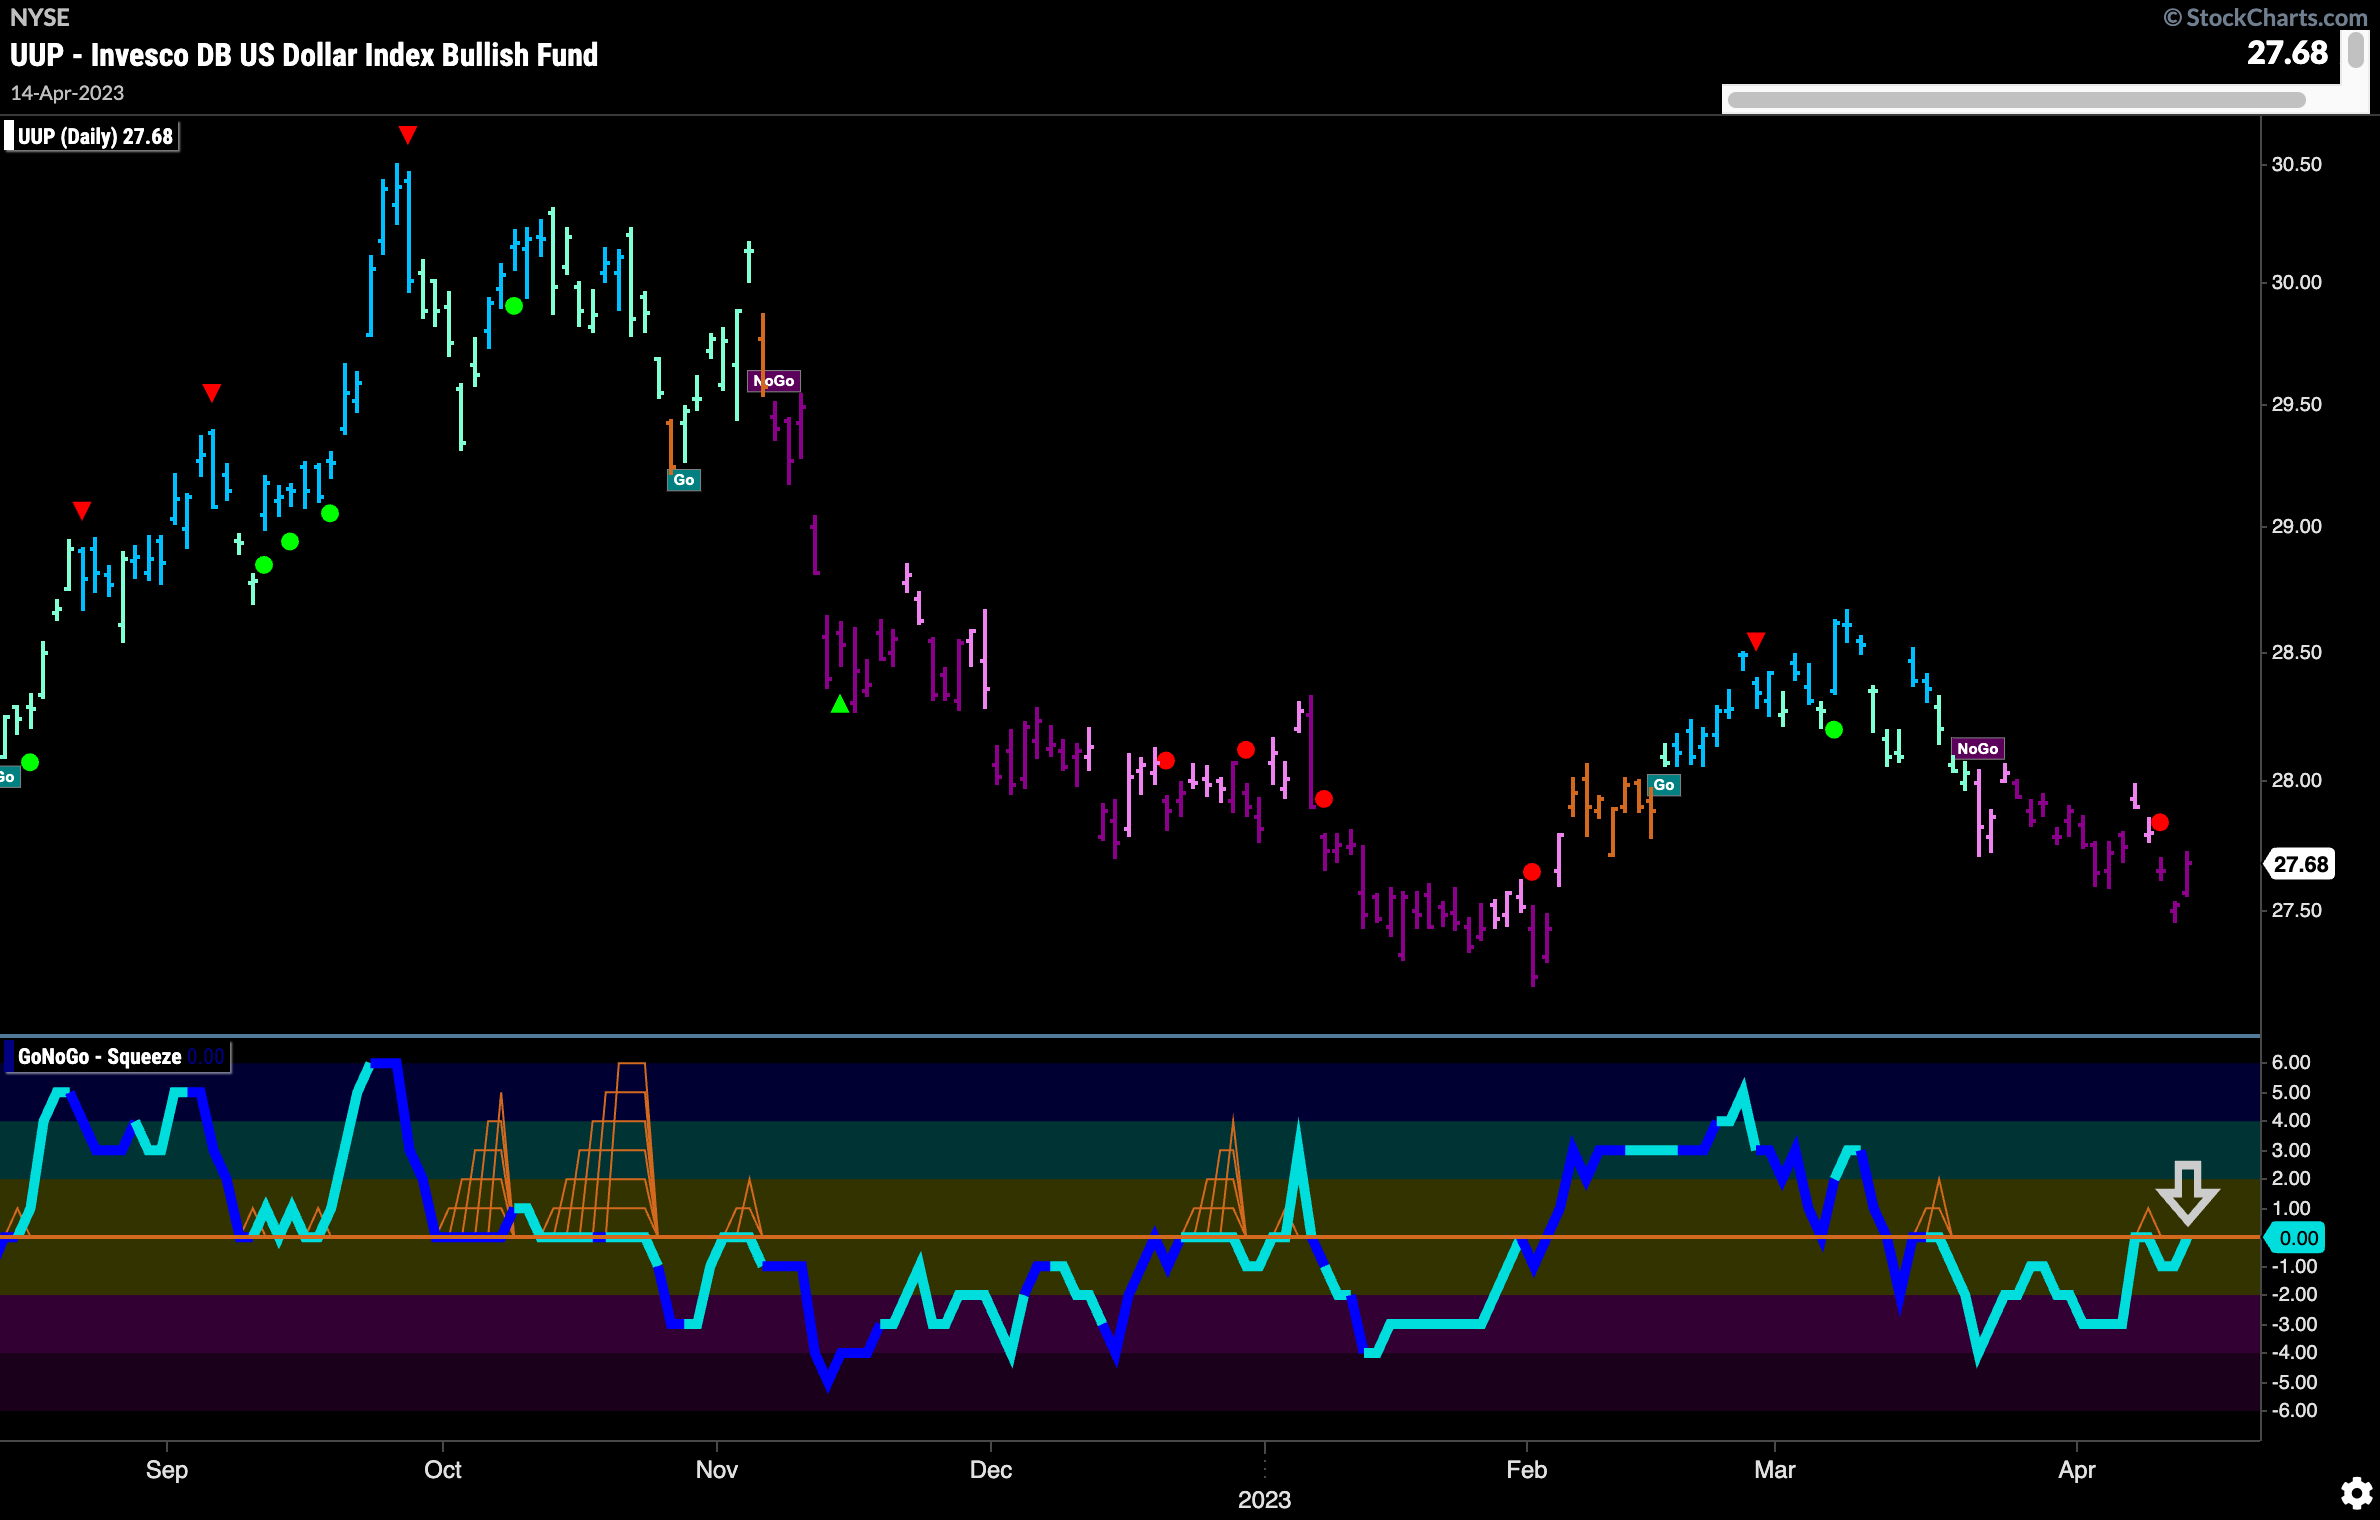
Task: Click the date label 14-Apr-2023
Action: (x=67, y=93)
